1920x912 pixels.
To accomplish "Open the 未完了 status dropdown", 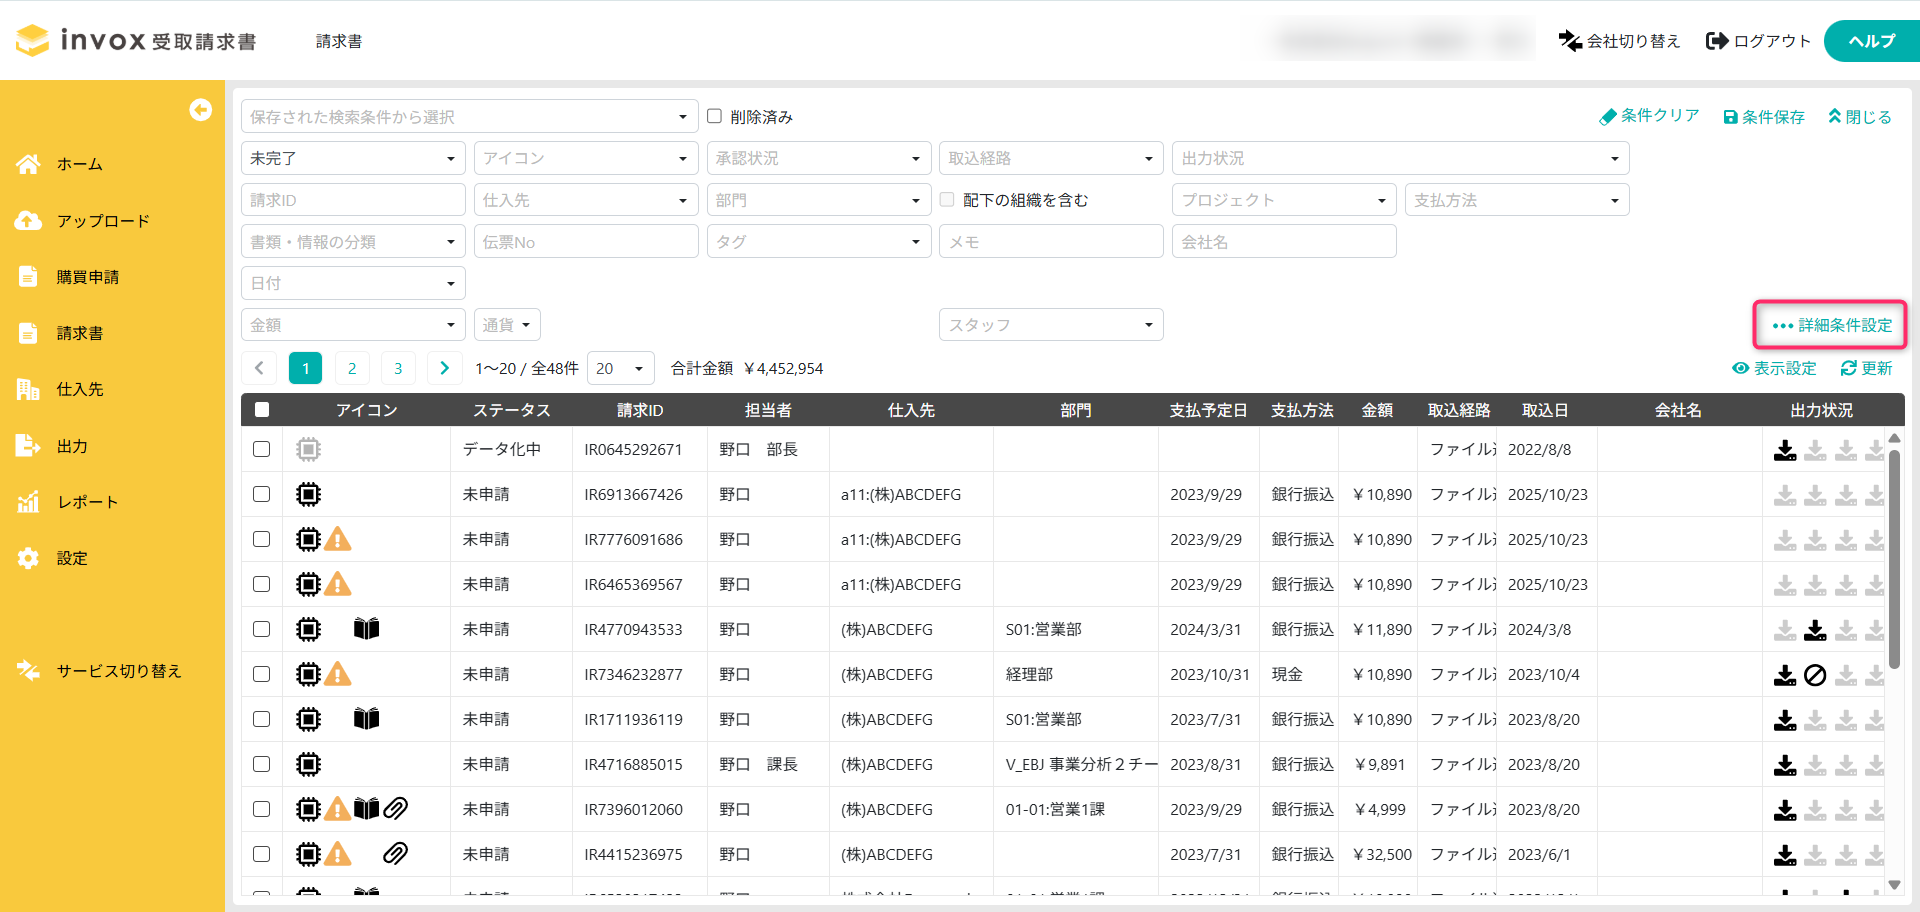I will pos(353,158).
